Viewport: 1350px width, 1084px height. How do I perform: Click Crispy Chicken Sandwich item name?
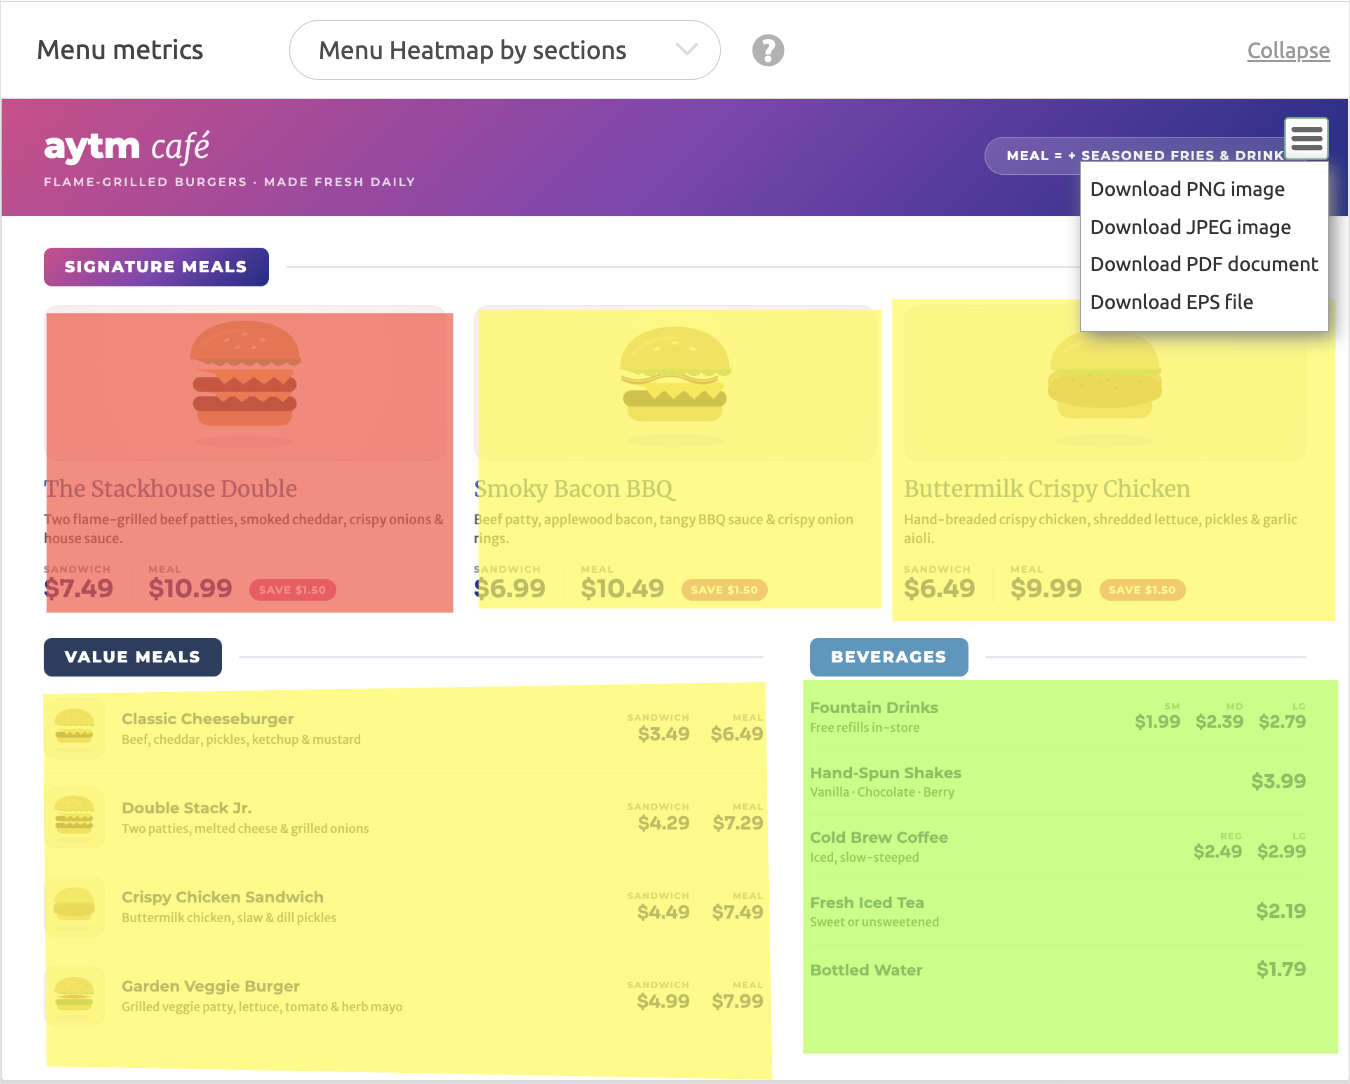[223, 897]
